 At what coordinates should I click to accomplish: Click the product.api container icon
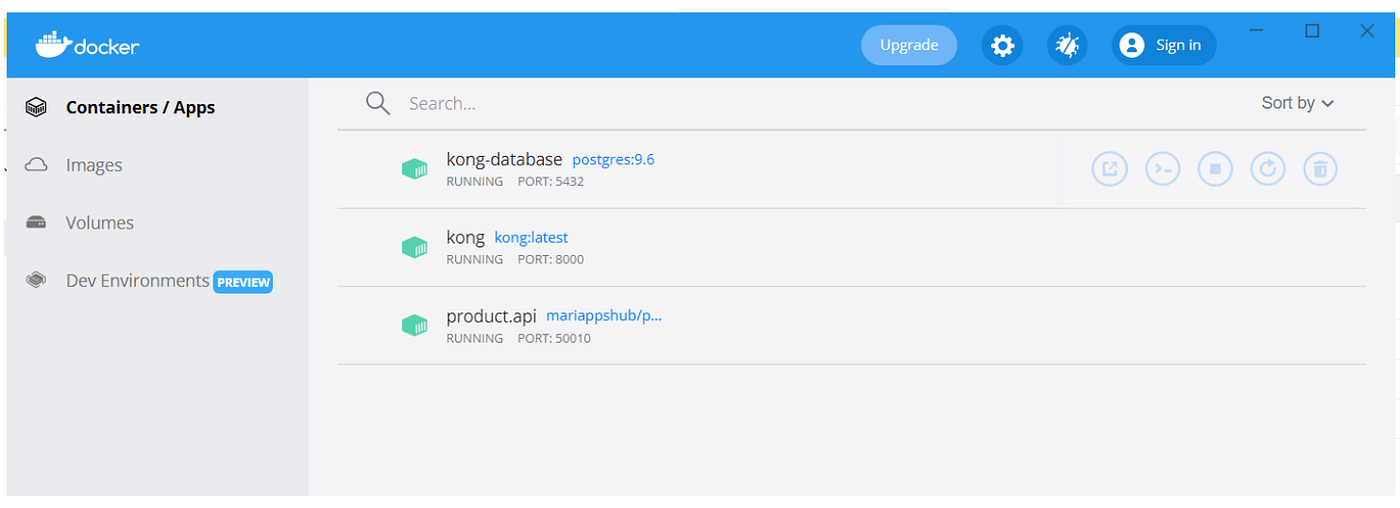coord(414,325)
